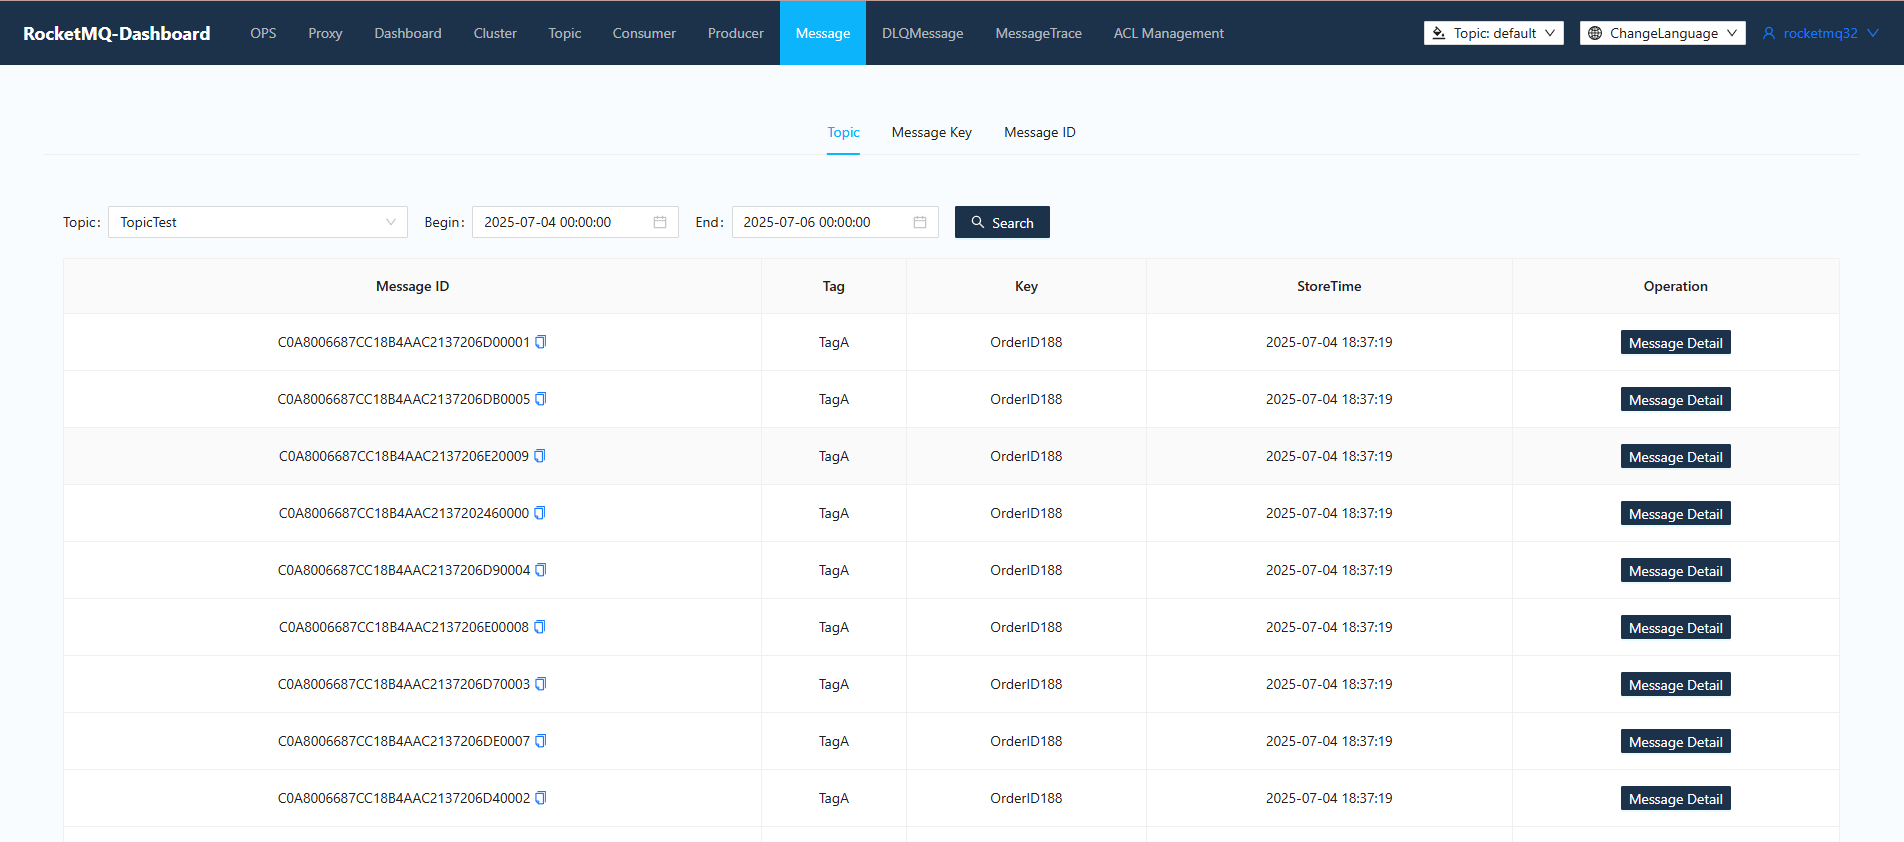1904x842 pixels.
Task: Open Message Detail for ID ending D00001
Action: [x=1676, y=342]
